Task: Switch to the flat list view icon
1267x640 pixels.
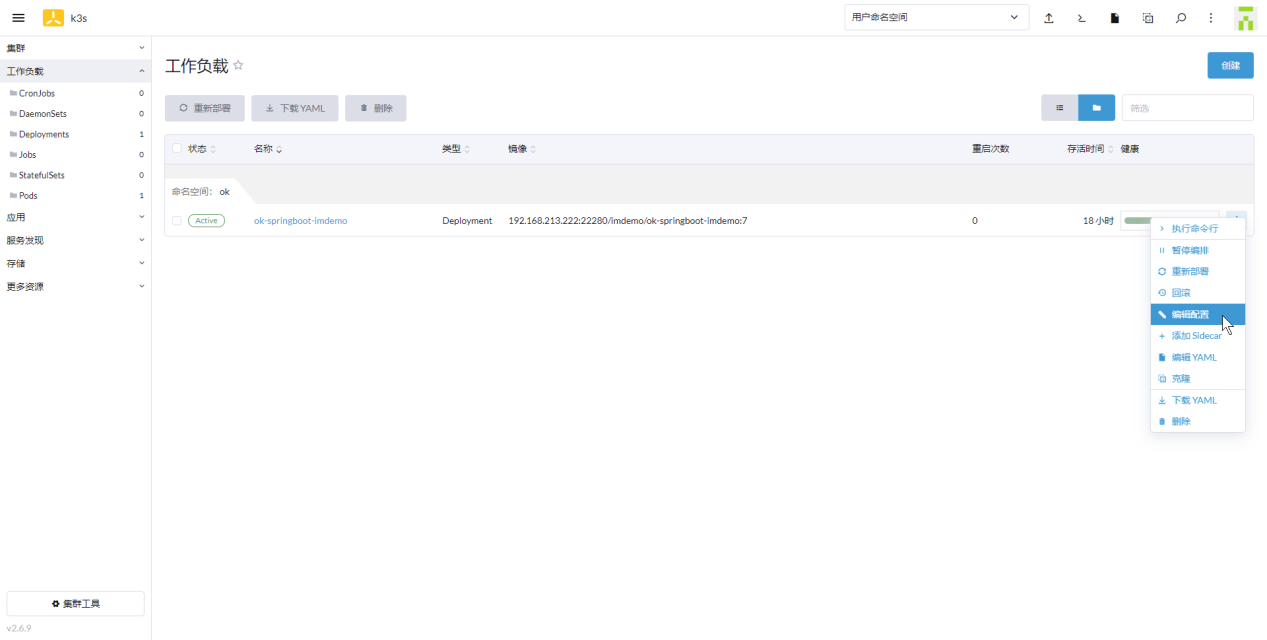Action: point(1059,108)
